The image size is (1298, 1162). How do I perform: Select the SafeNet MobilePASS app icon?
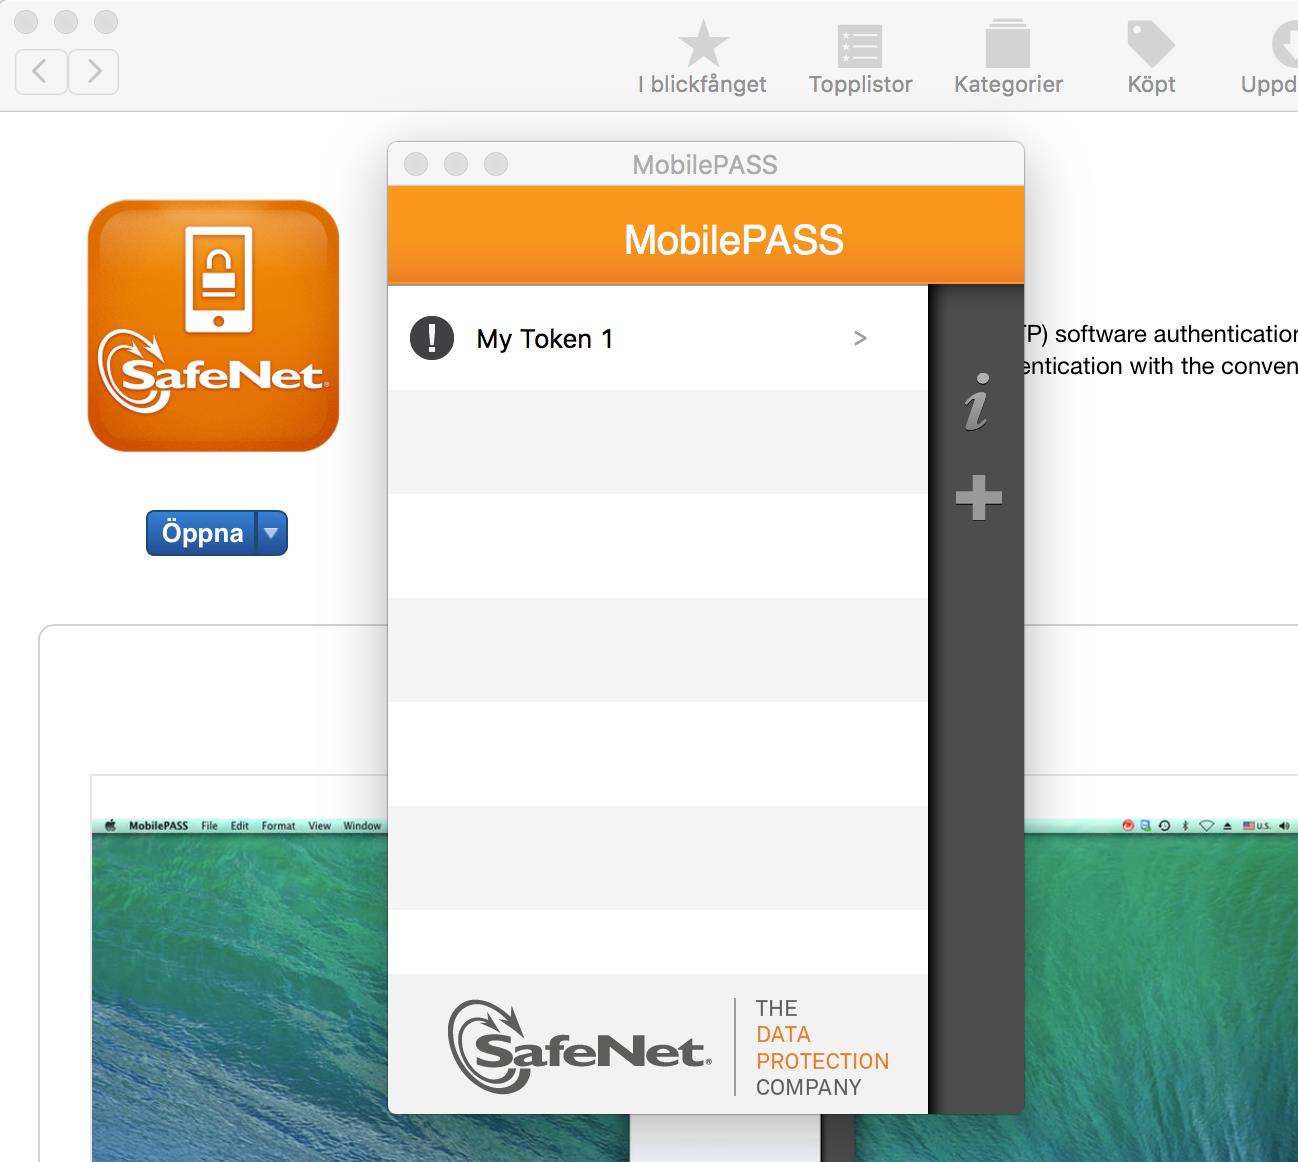[213, 326]
